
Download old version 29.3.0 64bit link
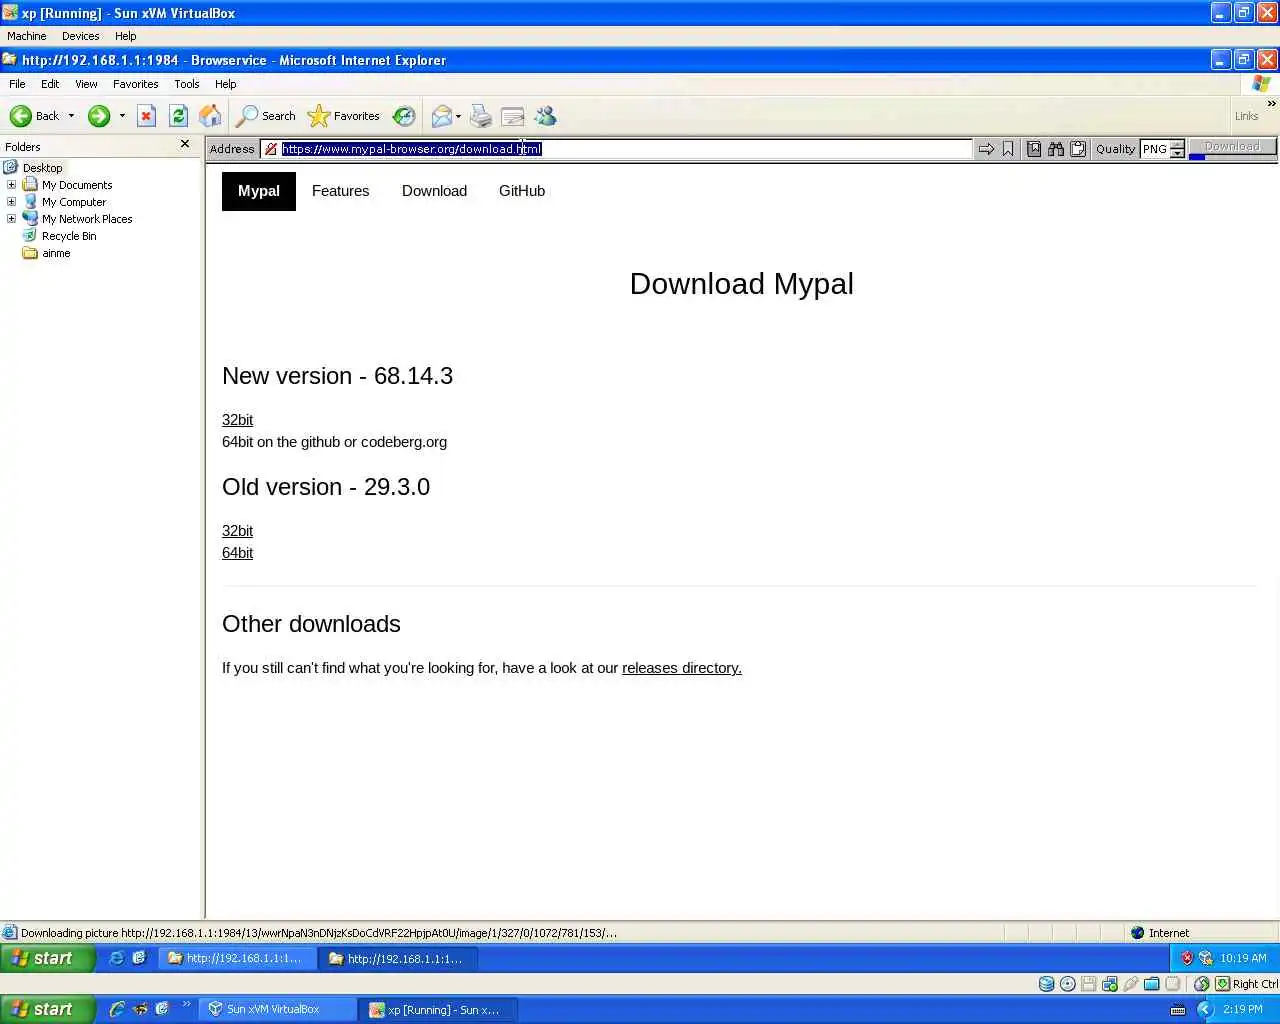pyautogui.click(x=237, y=553)
